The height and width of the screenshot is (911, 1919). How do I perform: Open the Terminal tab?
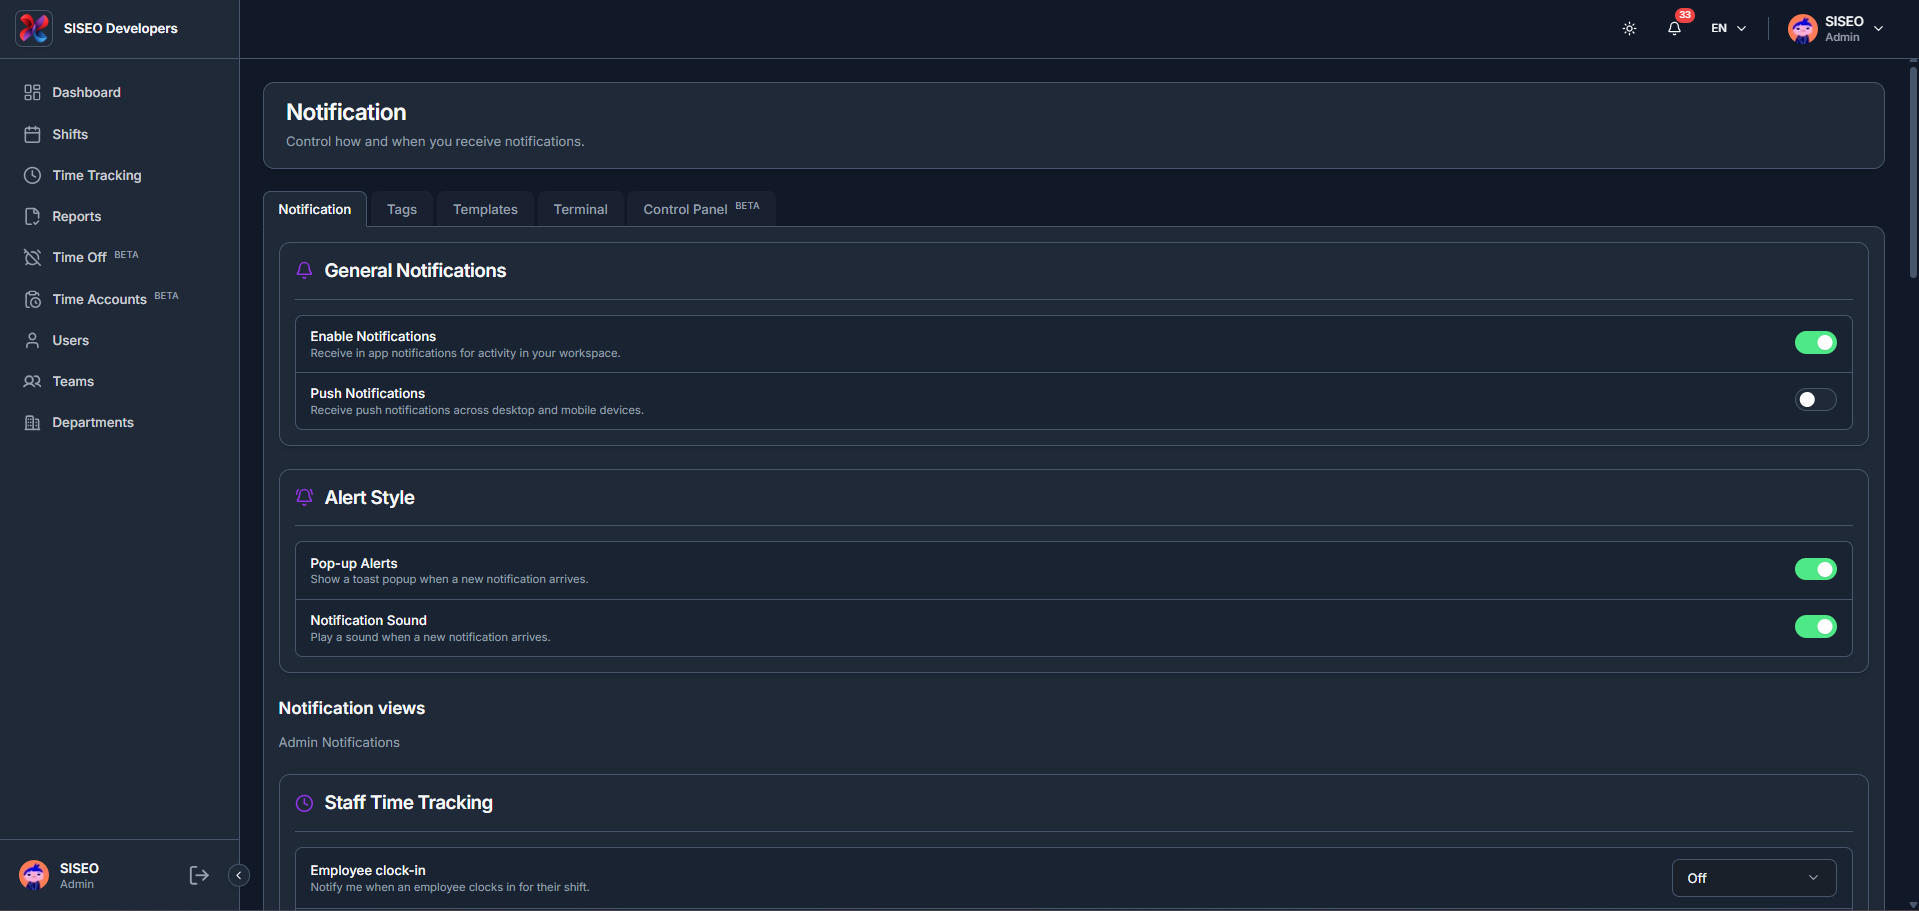(580, 209)
